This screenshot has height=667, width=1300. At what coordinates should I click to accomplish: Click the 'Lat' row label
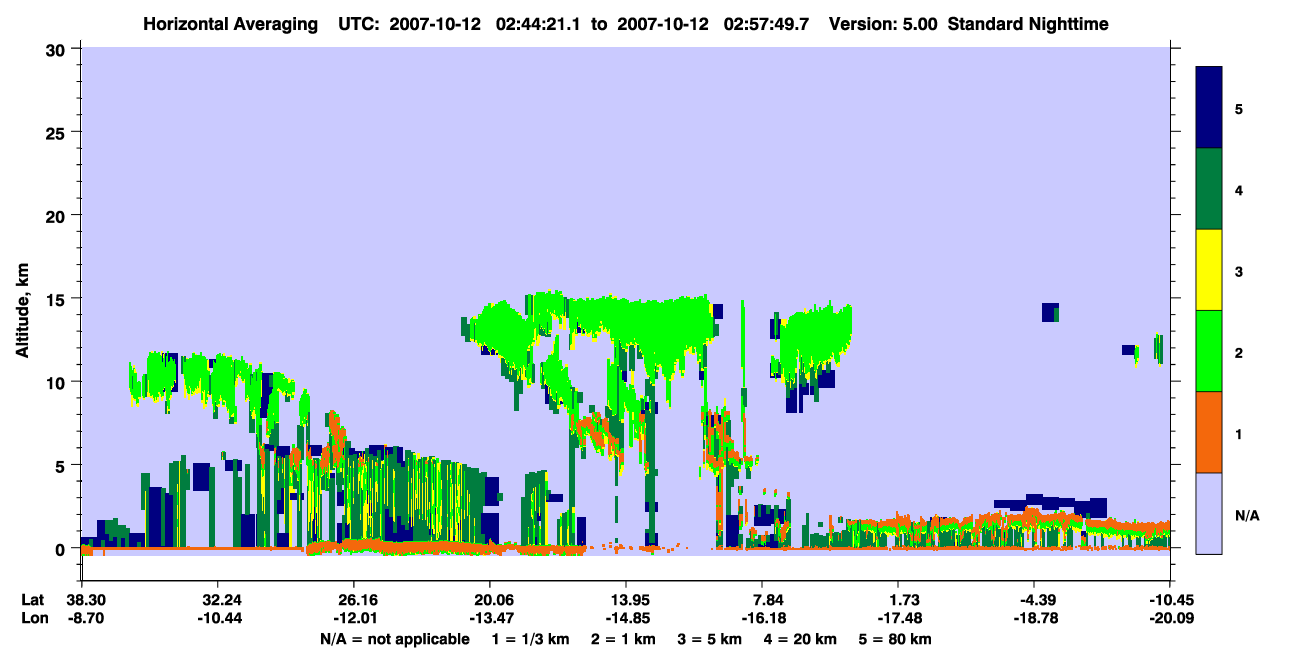click(32, 600)
